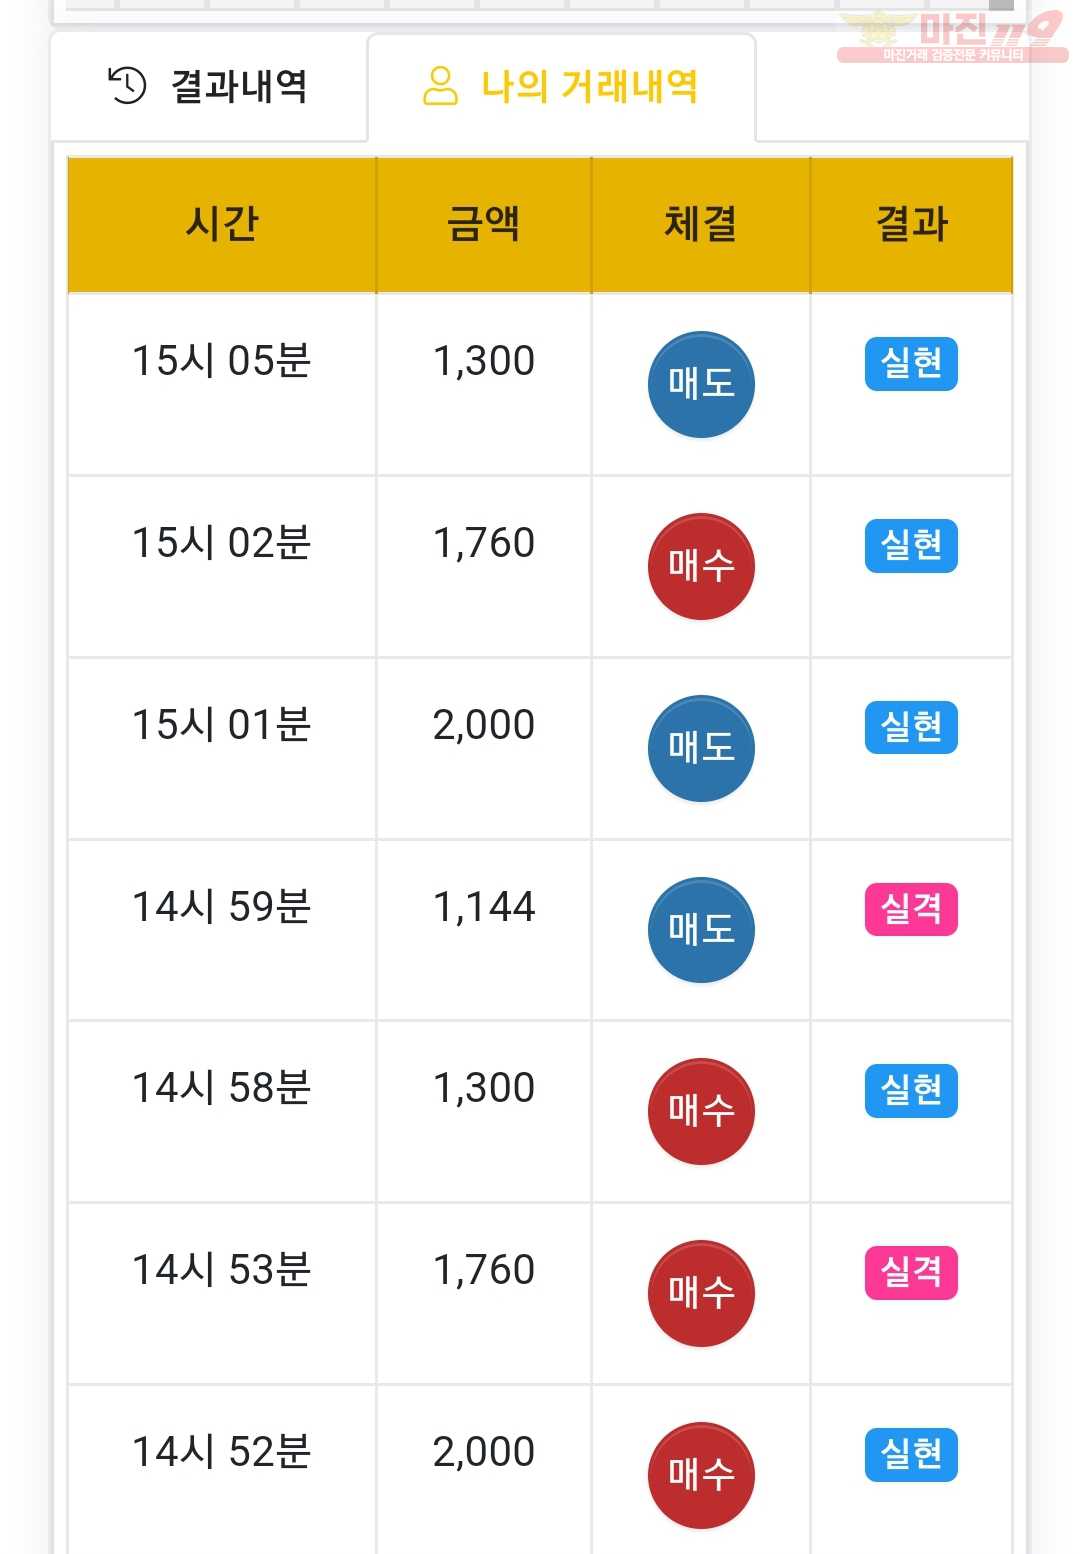Click 실현 result label at 15시 05분

pyautogui.click(x=911, y=364)
